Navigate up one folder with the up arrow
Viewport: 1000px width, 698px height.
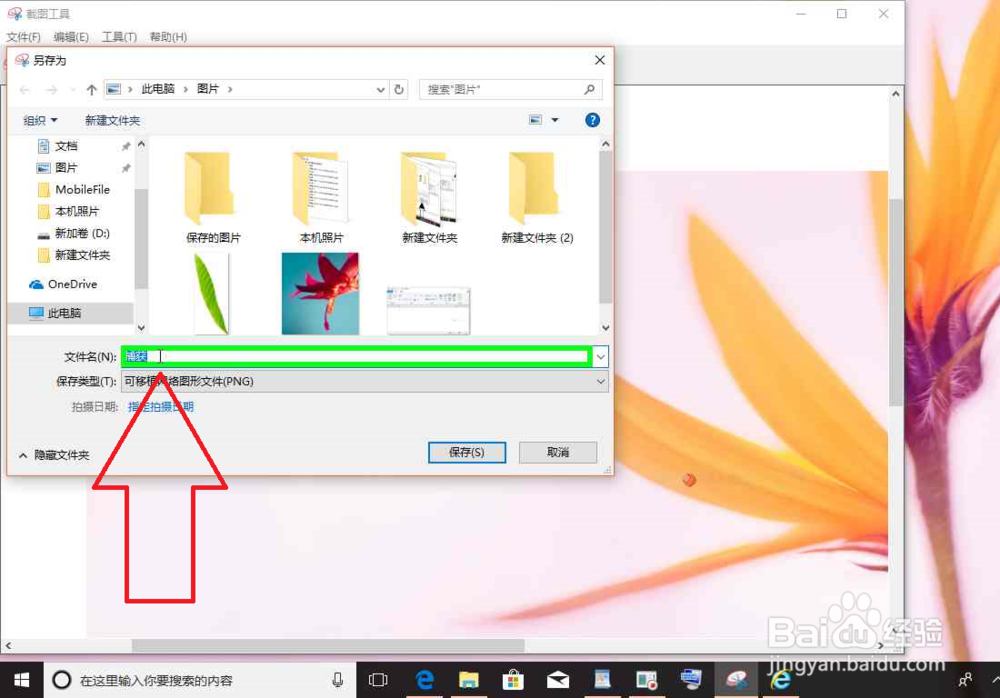pos(91,89)
